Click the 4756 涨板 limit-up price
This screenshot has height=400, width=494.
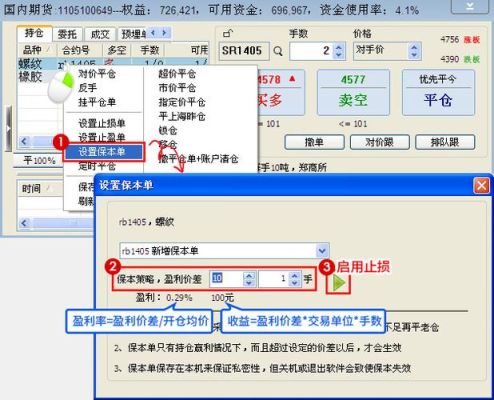(x=460, y=40)
